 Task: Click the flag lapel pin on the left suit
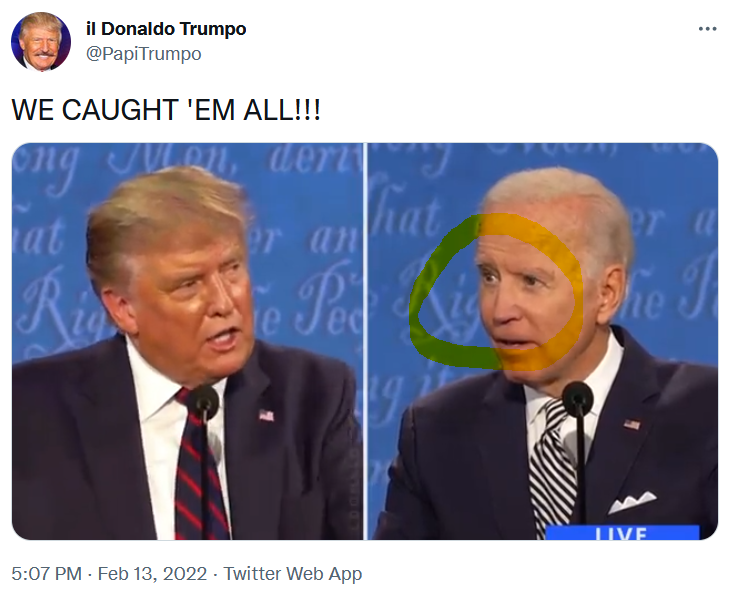(266, 415)
